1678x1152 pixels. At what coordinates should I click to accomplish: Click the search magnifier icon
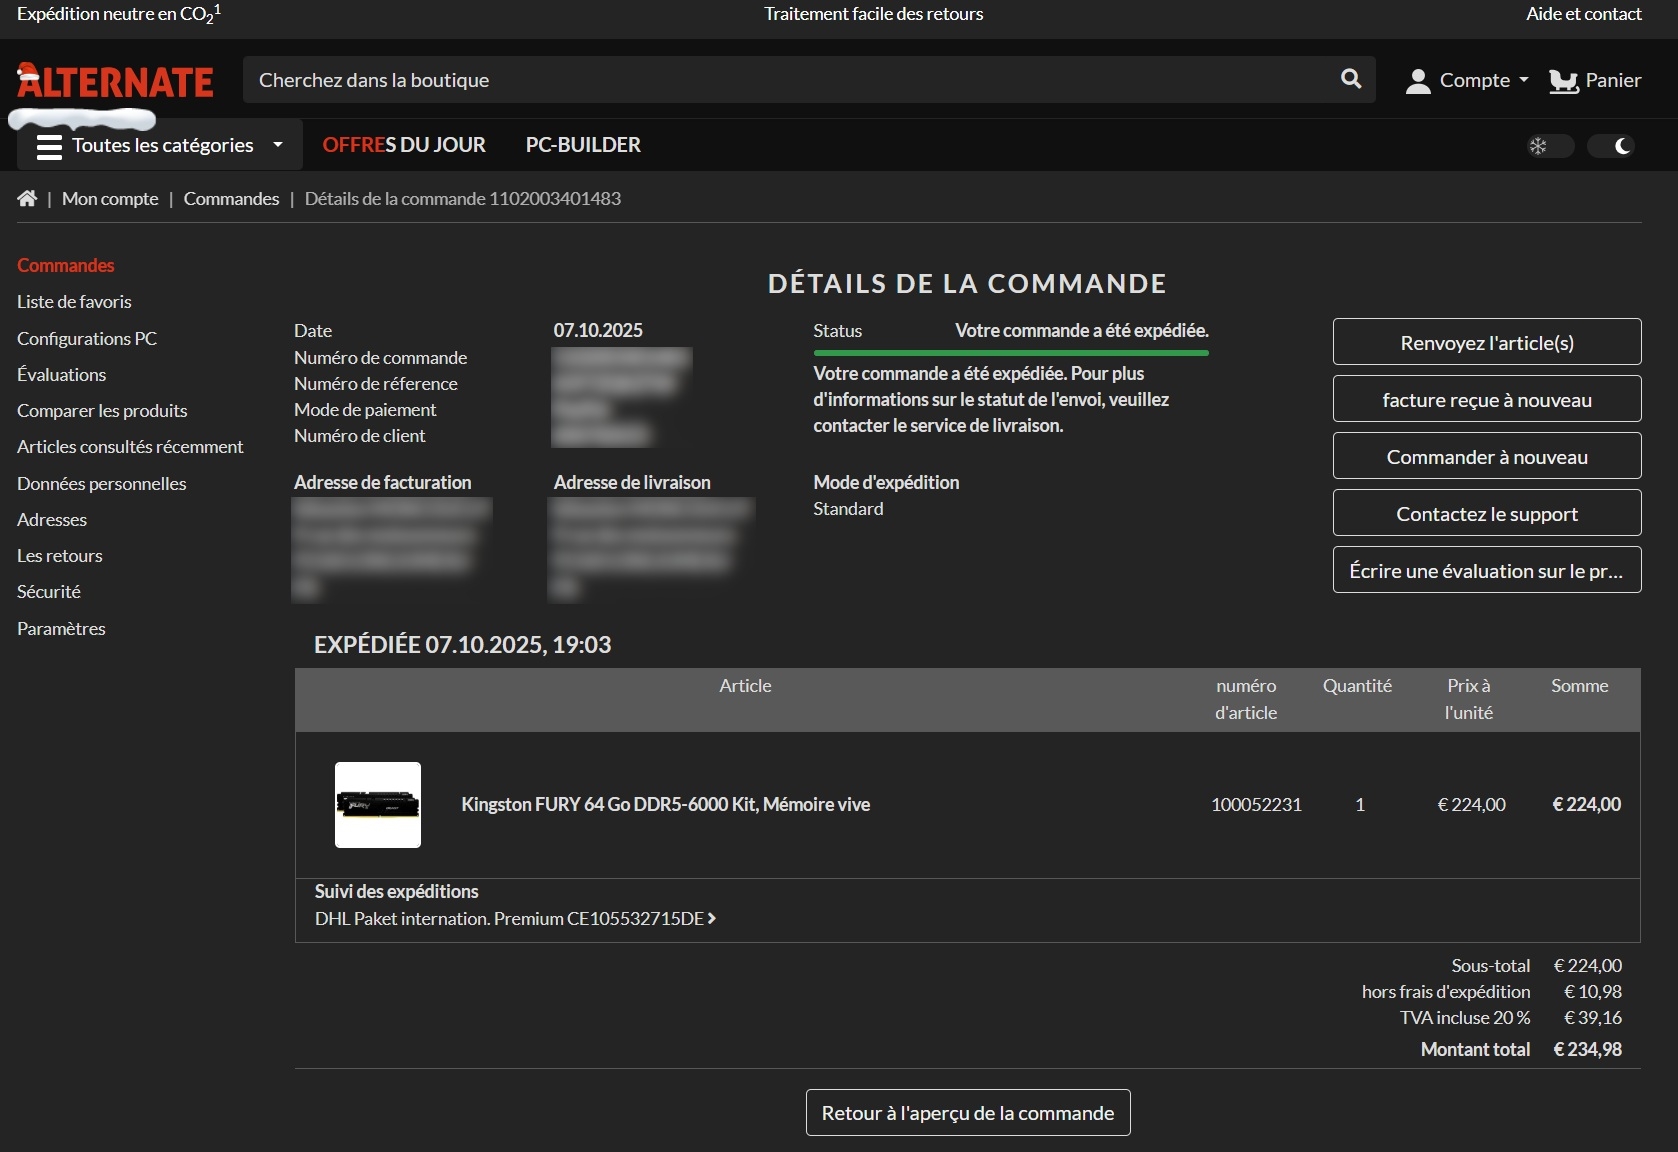1350,79
